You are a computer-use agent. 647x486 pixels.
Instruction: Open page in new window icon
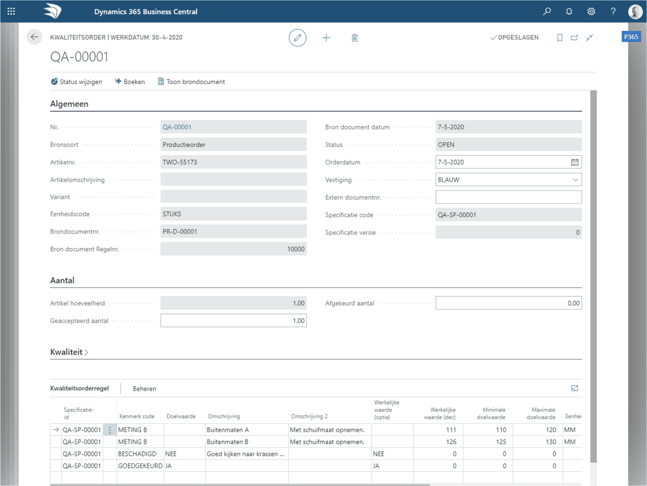coord(574,38)
